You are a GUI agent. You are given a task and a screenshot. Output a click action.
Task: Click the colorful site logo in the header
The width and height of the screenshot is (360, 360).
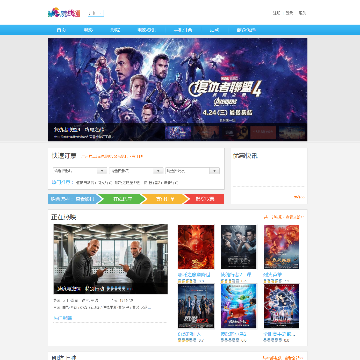click(x=64, y=13)
